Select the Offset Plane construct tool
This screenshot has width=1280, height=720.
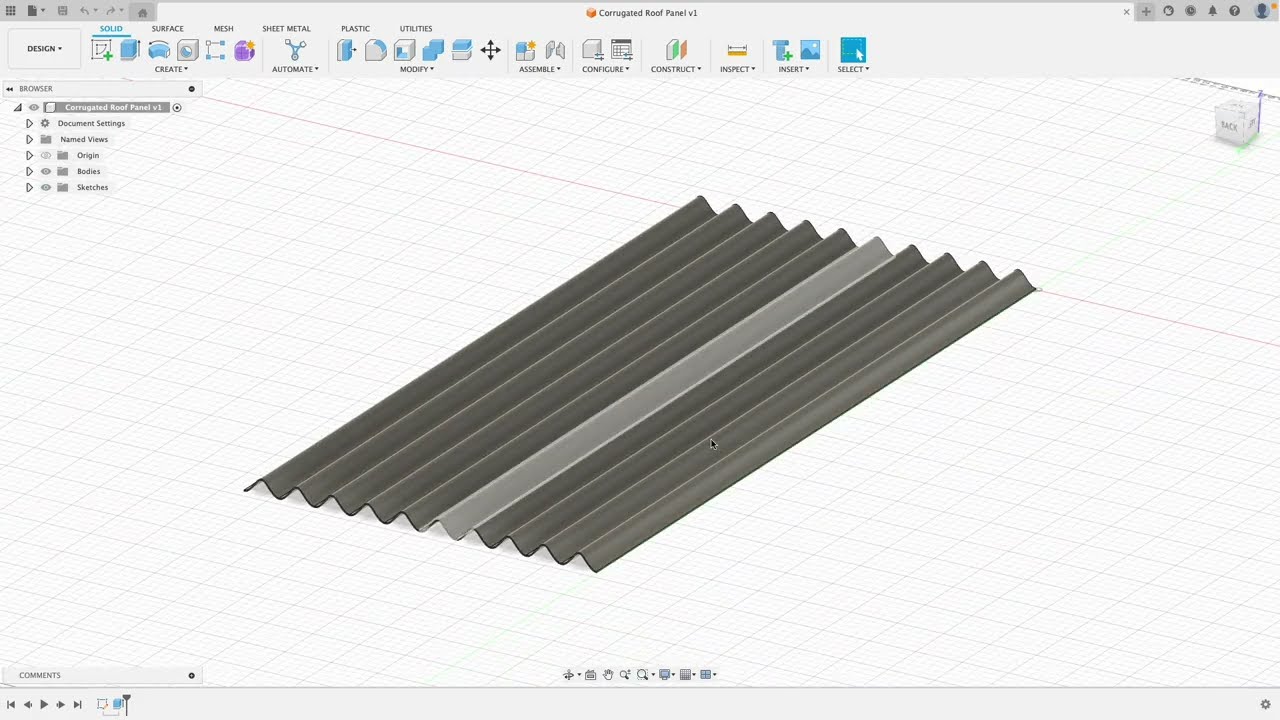676,50
